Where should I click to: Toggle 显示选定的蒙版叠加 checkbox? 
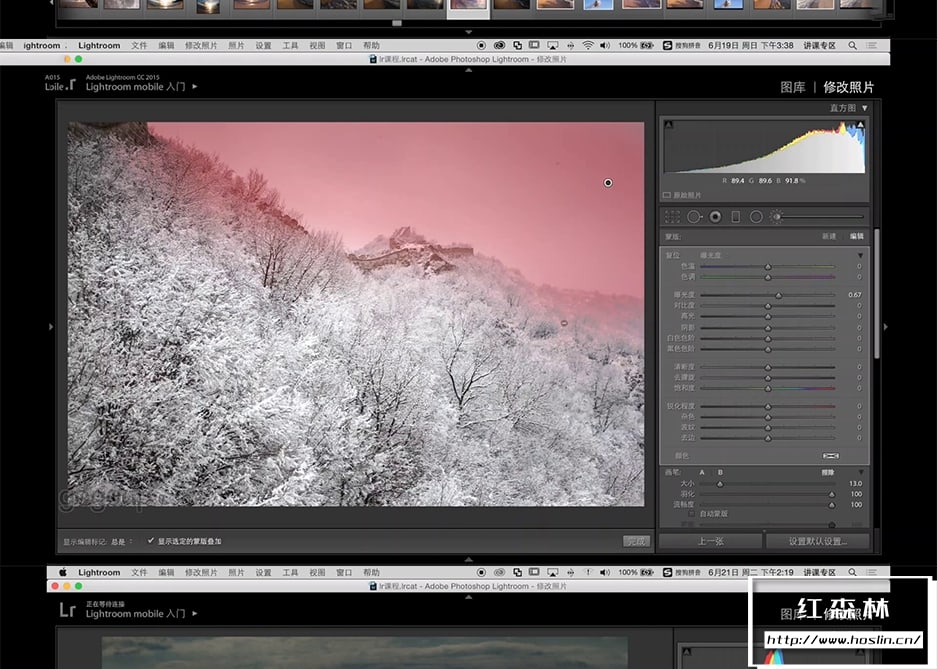click(151, 541)
